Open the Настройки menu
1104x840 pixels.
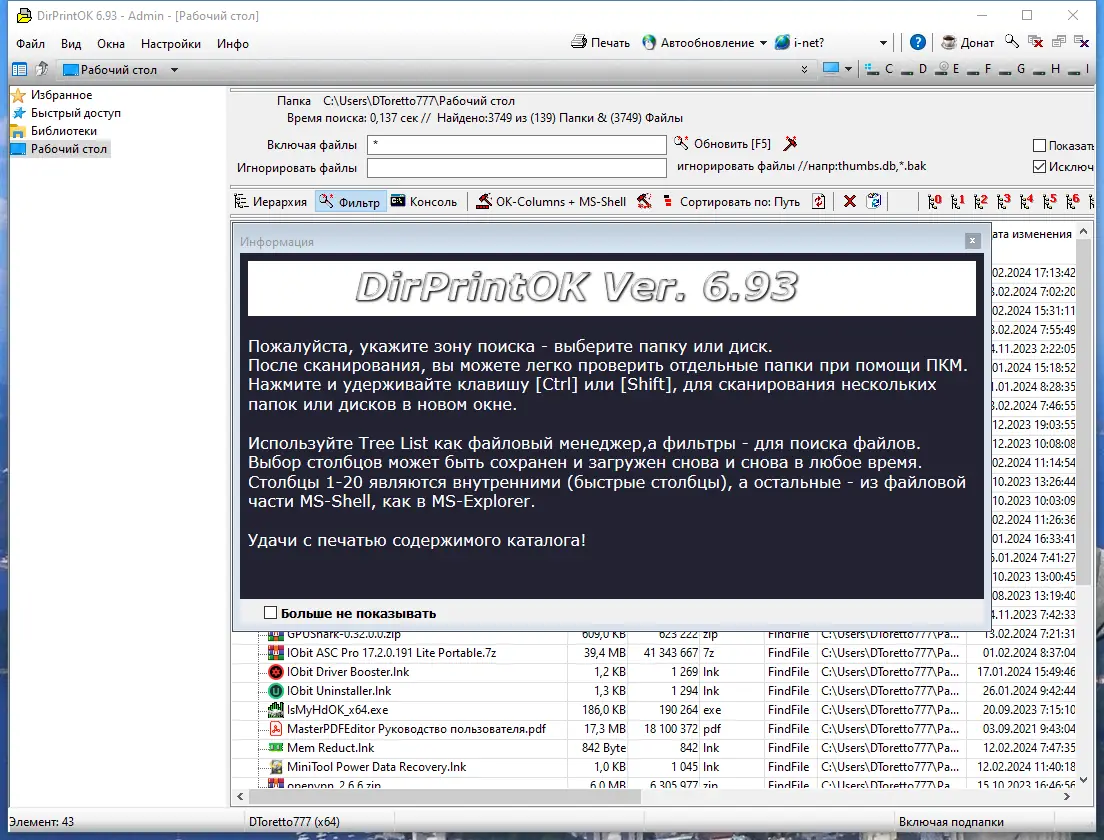170,44
